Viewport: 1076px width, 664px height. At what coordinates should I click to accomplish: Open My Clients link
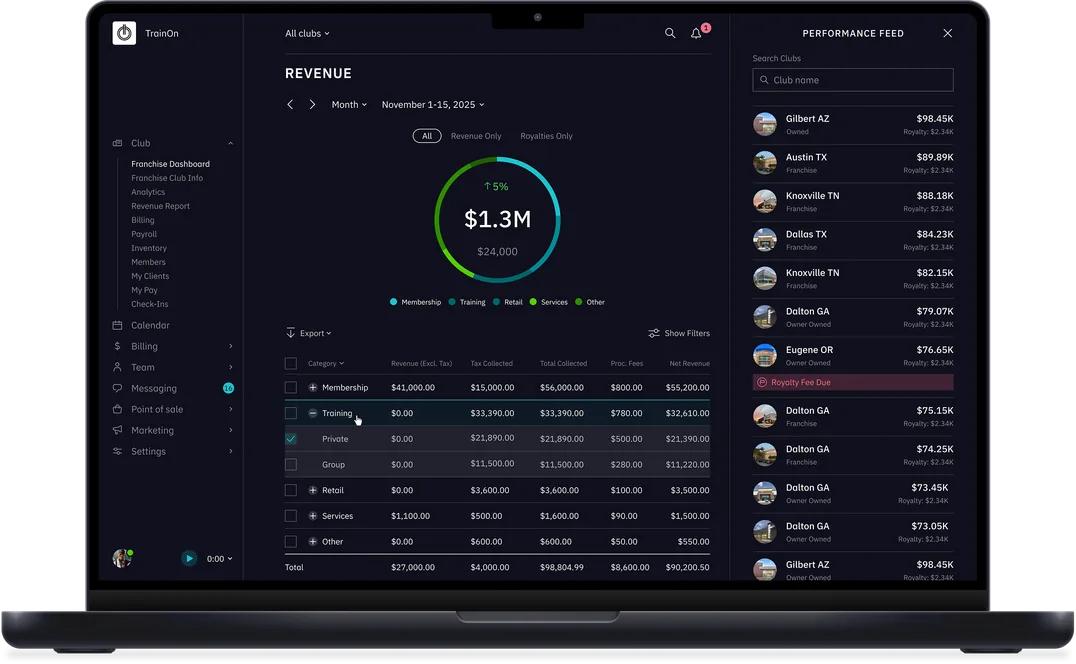coord(150,276)
